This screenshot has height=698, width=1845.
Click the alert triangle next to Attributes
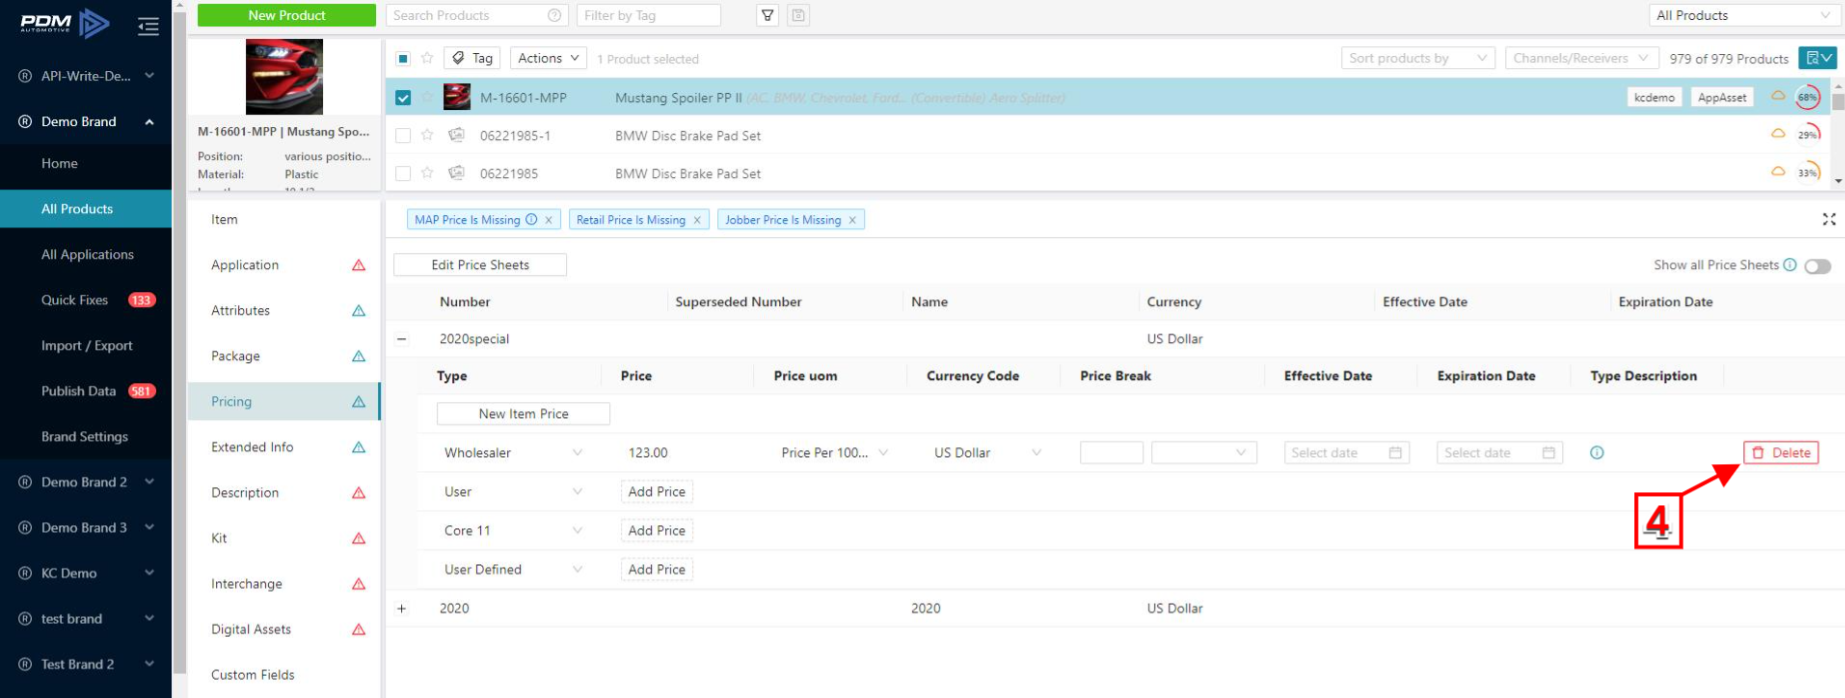[358, 311]
